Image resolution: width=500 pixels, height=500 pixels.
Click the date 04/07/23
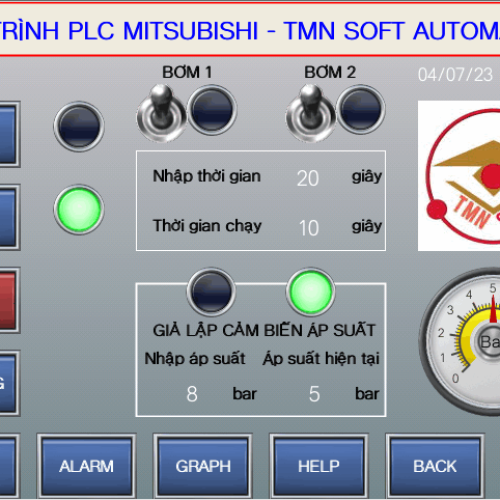tap(455, 75)
